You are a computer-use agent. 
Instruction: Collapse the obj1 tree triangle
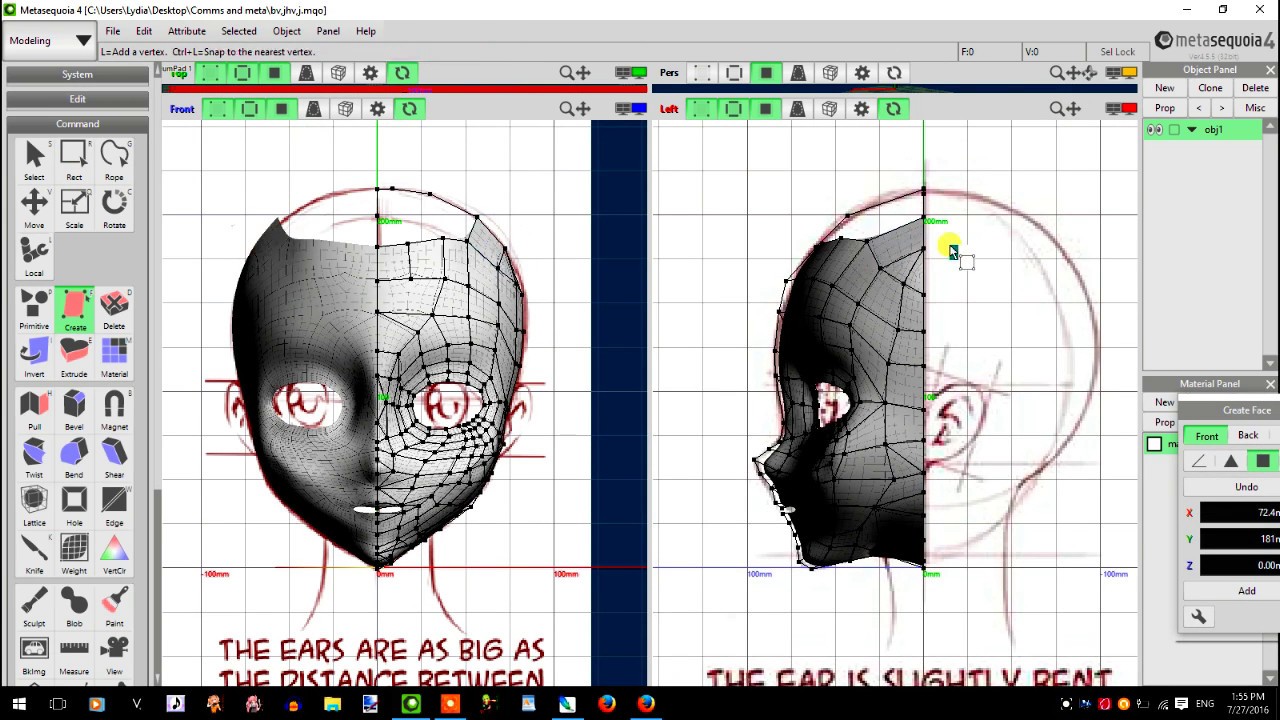[x=1192, y=130]
